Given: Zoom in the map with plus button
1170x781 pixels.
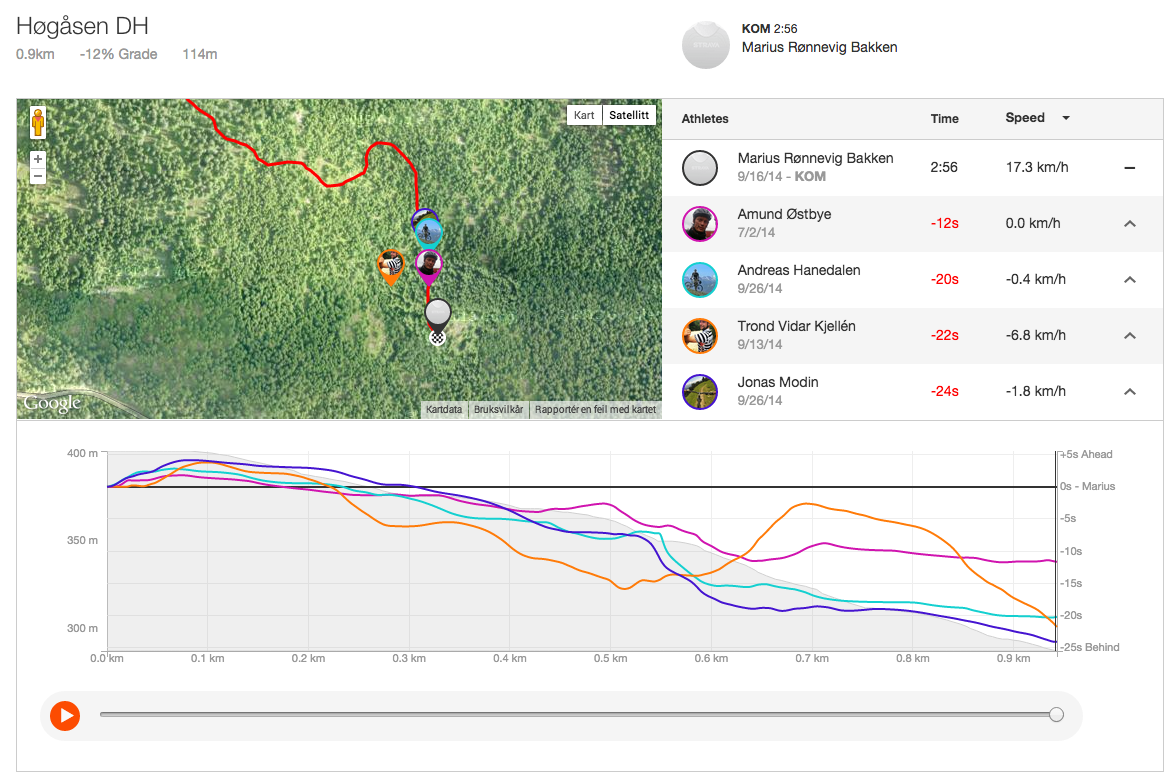Looking at the screenshot, I should click(38, 159).
